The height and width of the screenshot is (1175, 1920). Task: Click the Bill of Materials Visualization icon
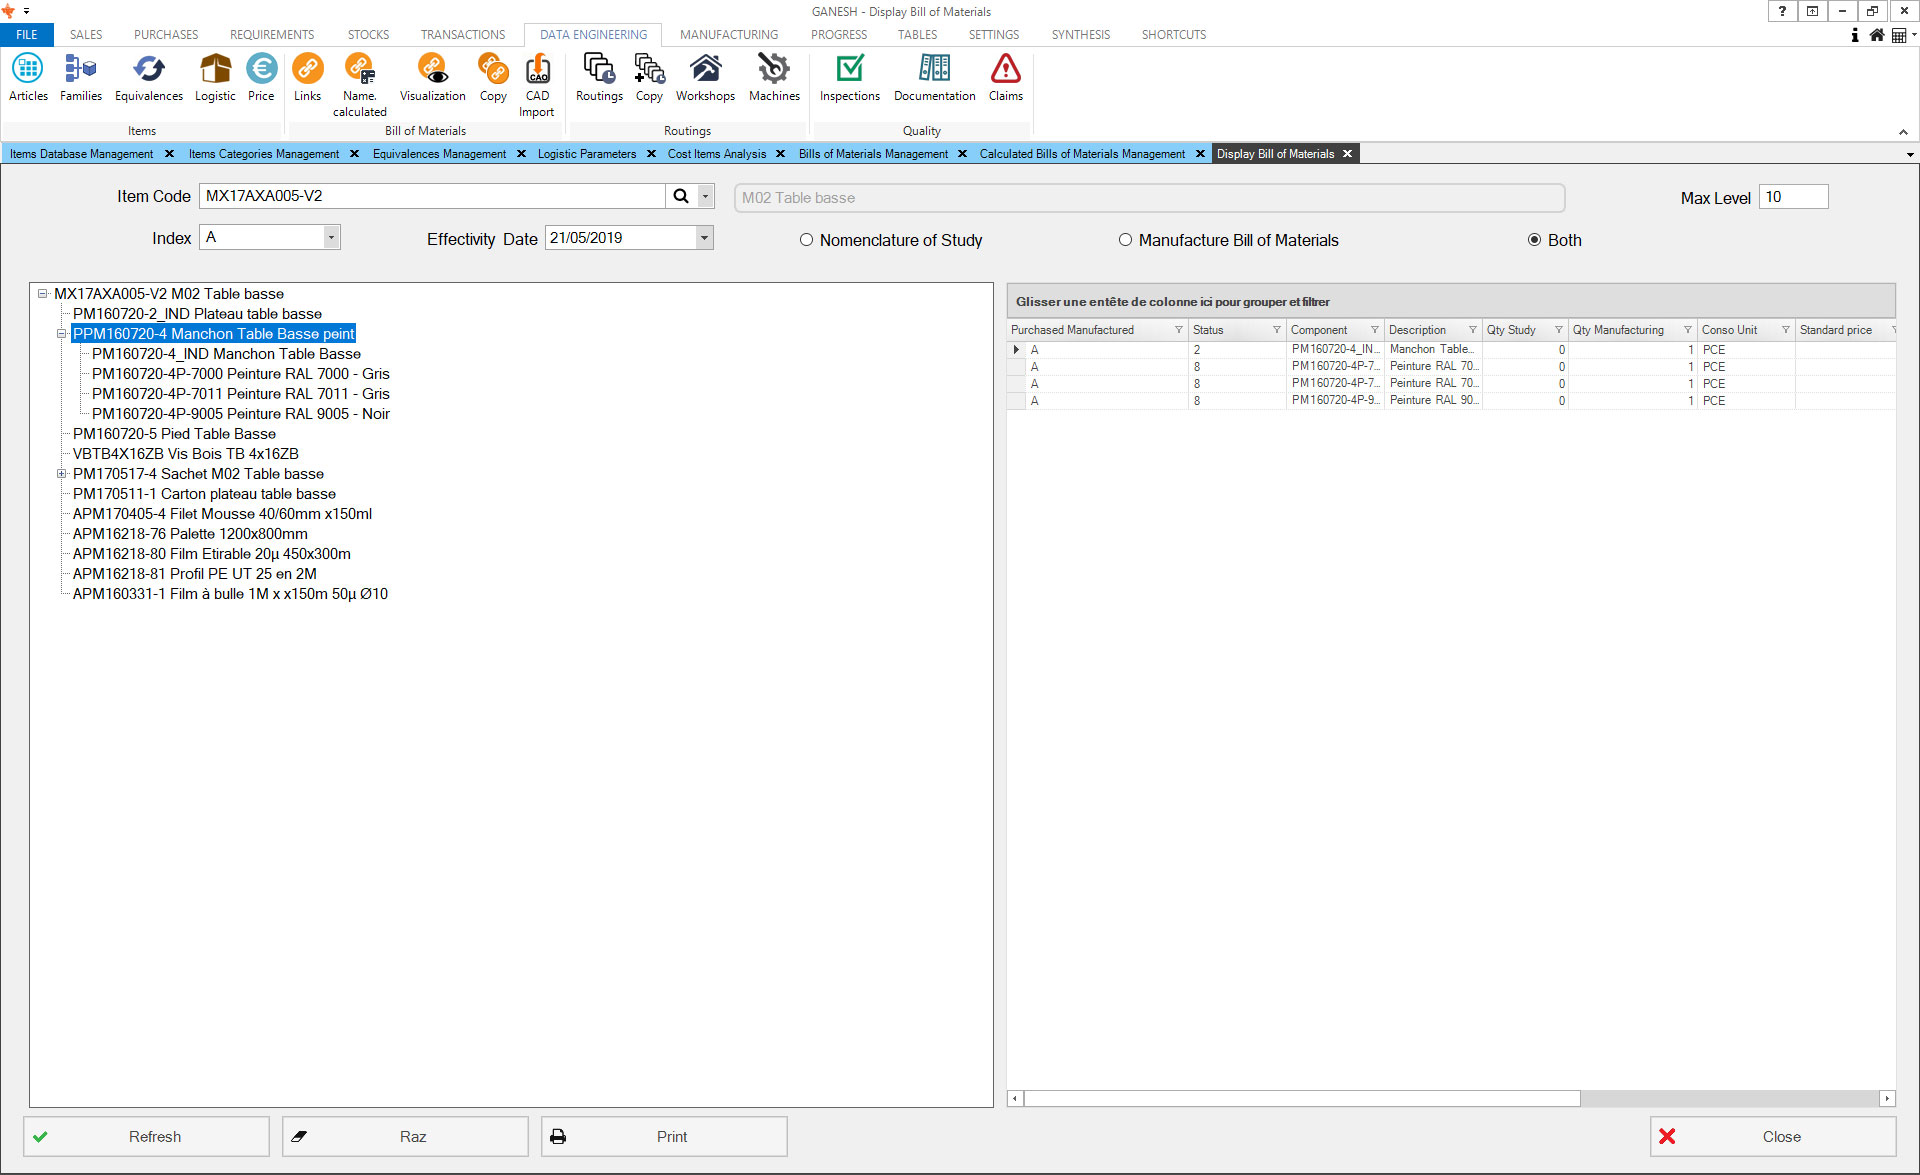click(432, 78)
